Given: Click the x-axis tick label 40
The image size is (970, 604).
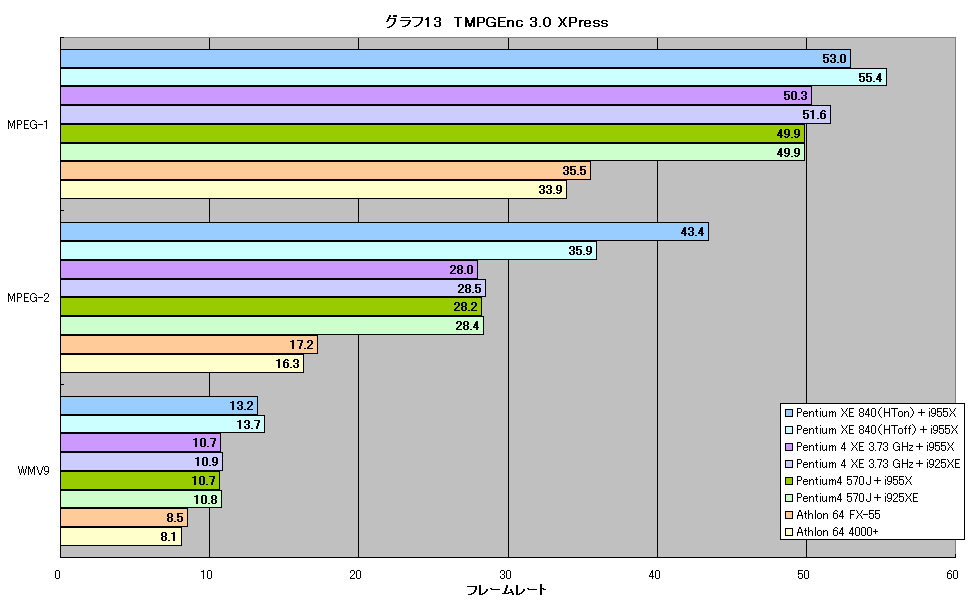Looking at the screenshot, I should tap(654, 575).
